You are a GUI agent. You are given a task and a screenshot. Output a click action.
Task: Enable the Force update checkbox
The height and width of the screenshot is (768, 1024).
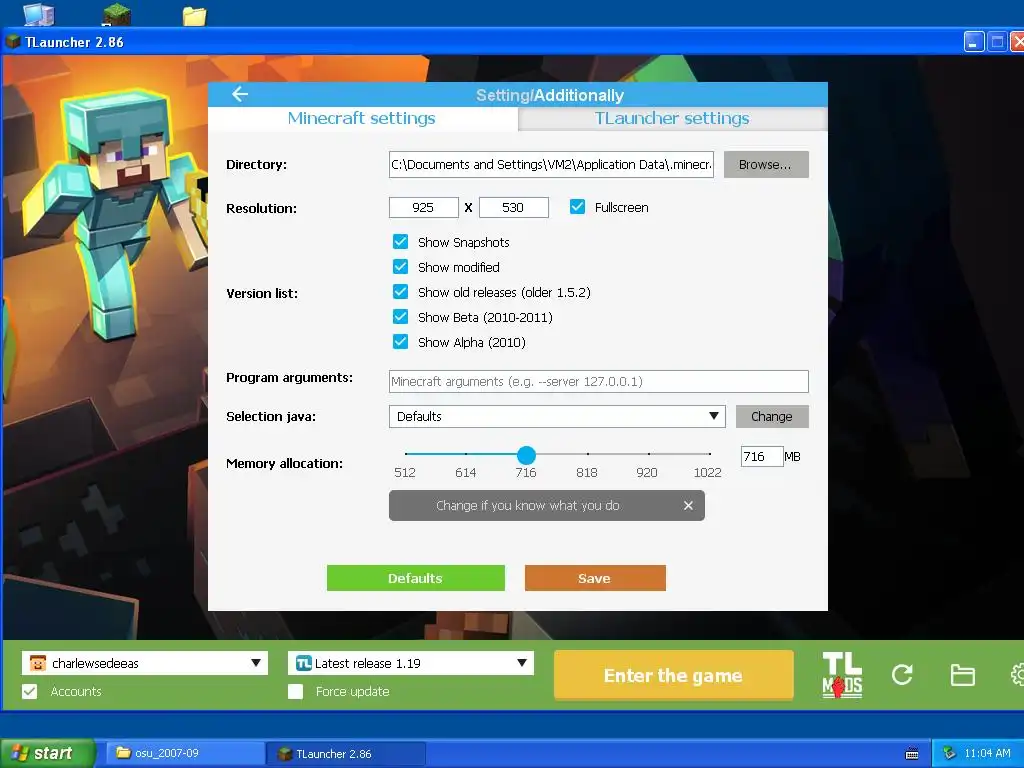pyautogui.click(x=295, y=691)
